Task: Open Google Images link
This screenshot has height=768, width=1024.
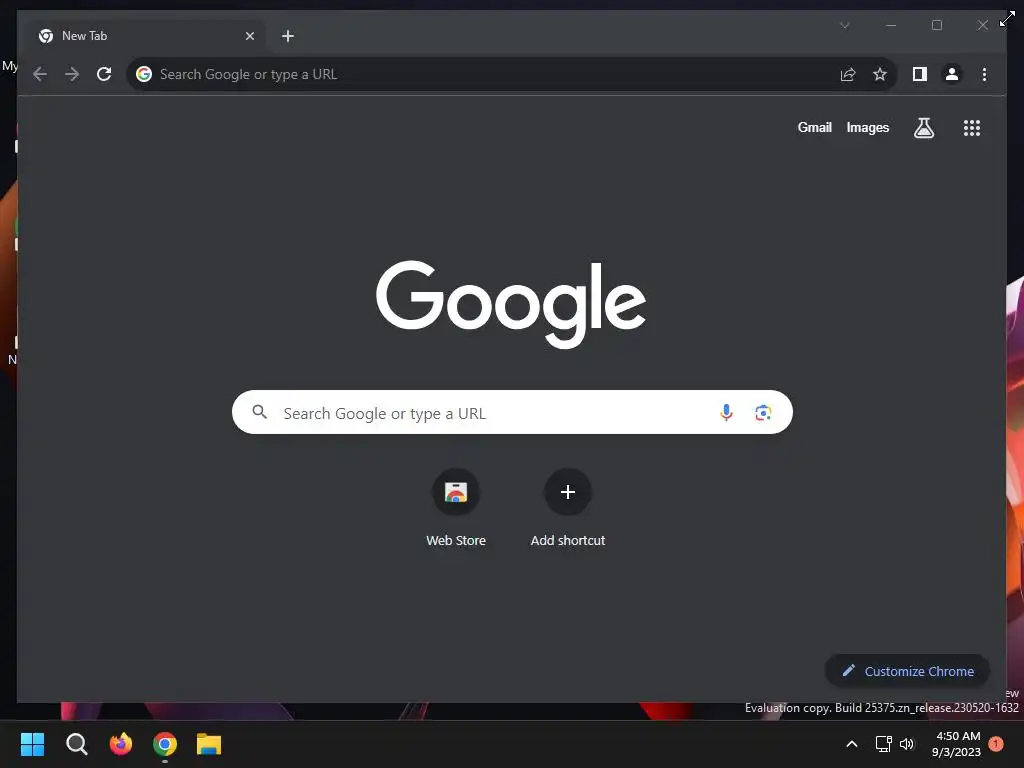Action: (x=867, y=127)
